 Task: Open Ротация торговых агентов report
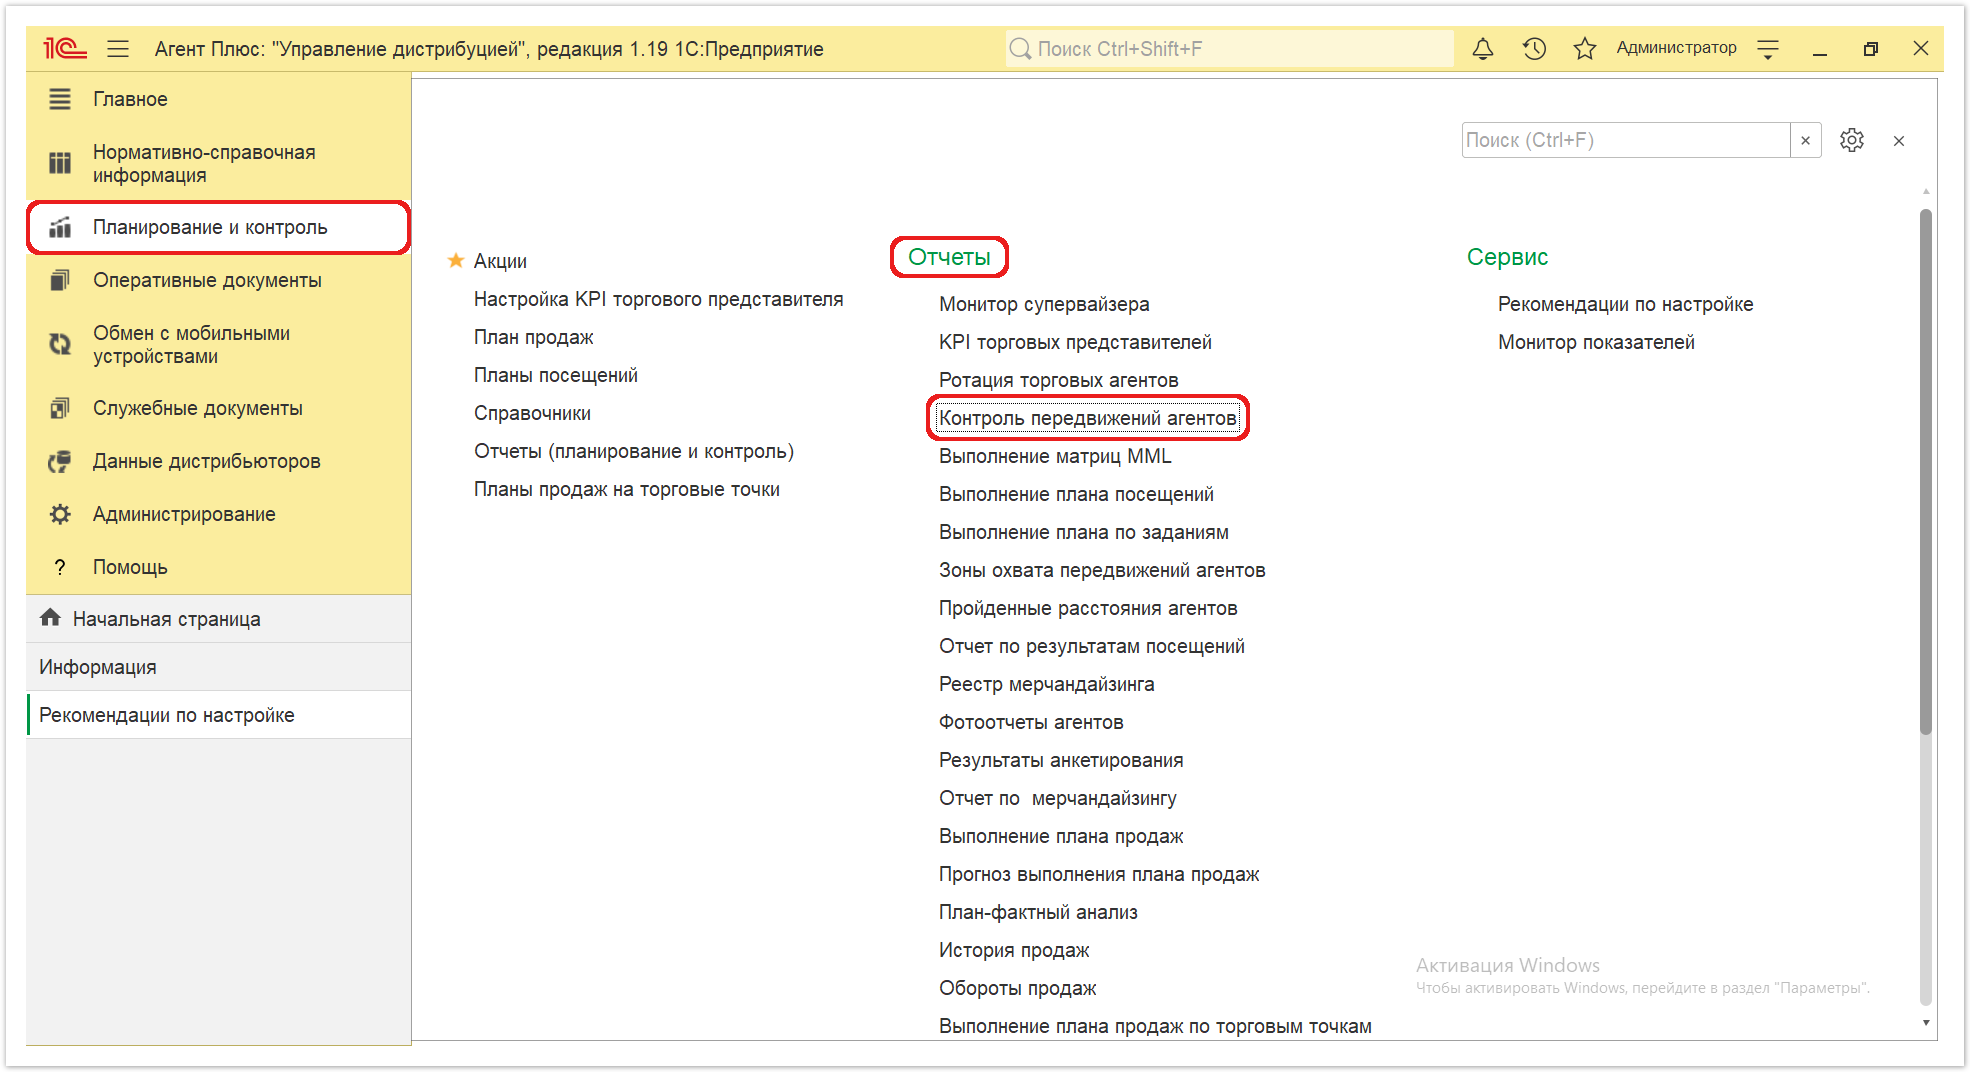[x=1058, y=380]
